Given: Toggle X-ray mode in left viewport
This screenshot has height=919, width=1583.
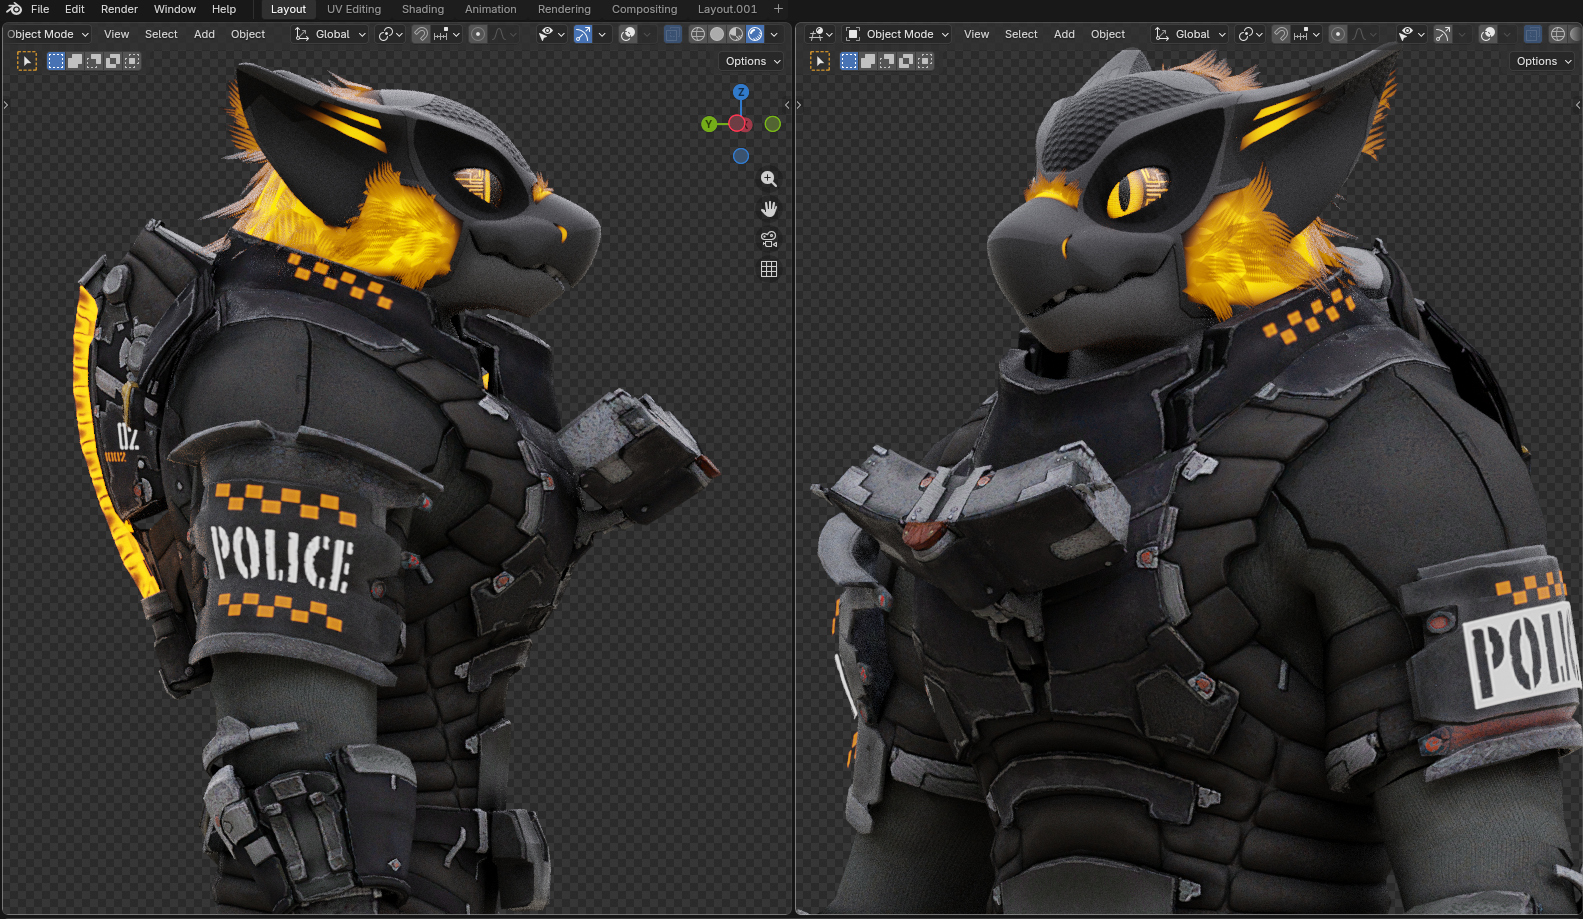Looking at the screenshot, I should (673, 34).
